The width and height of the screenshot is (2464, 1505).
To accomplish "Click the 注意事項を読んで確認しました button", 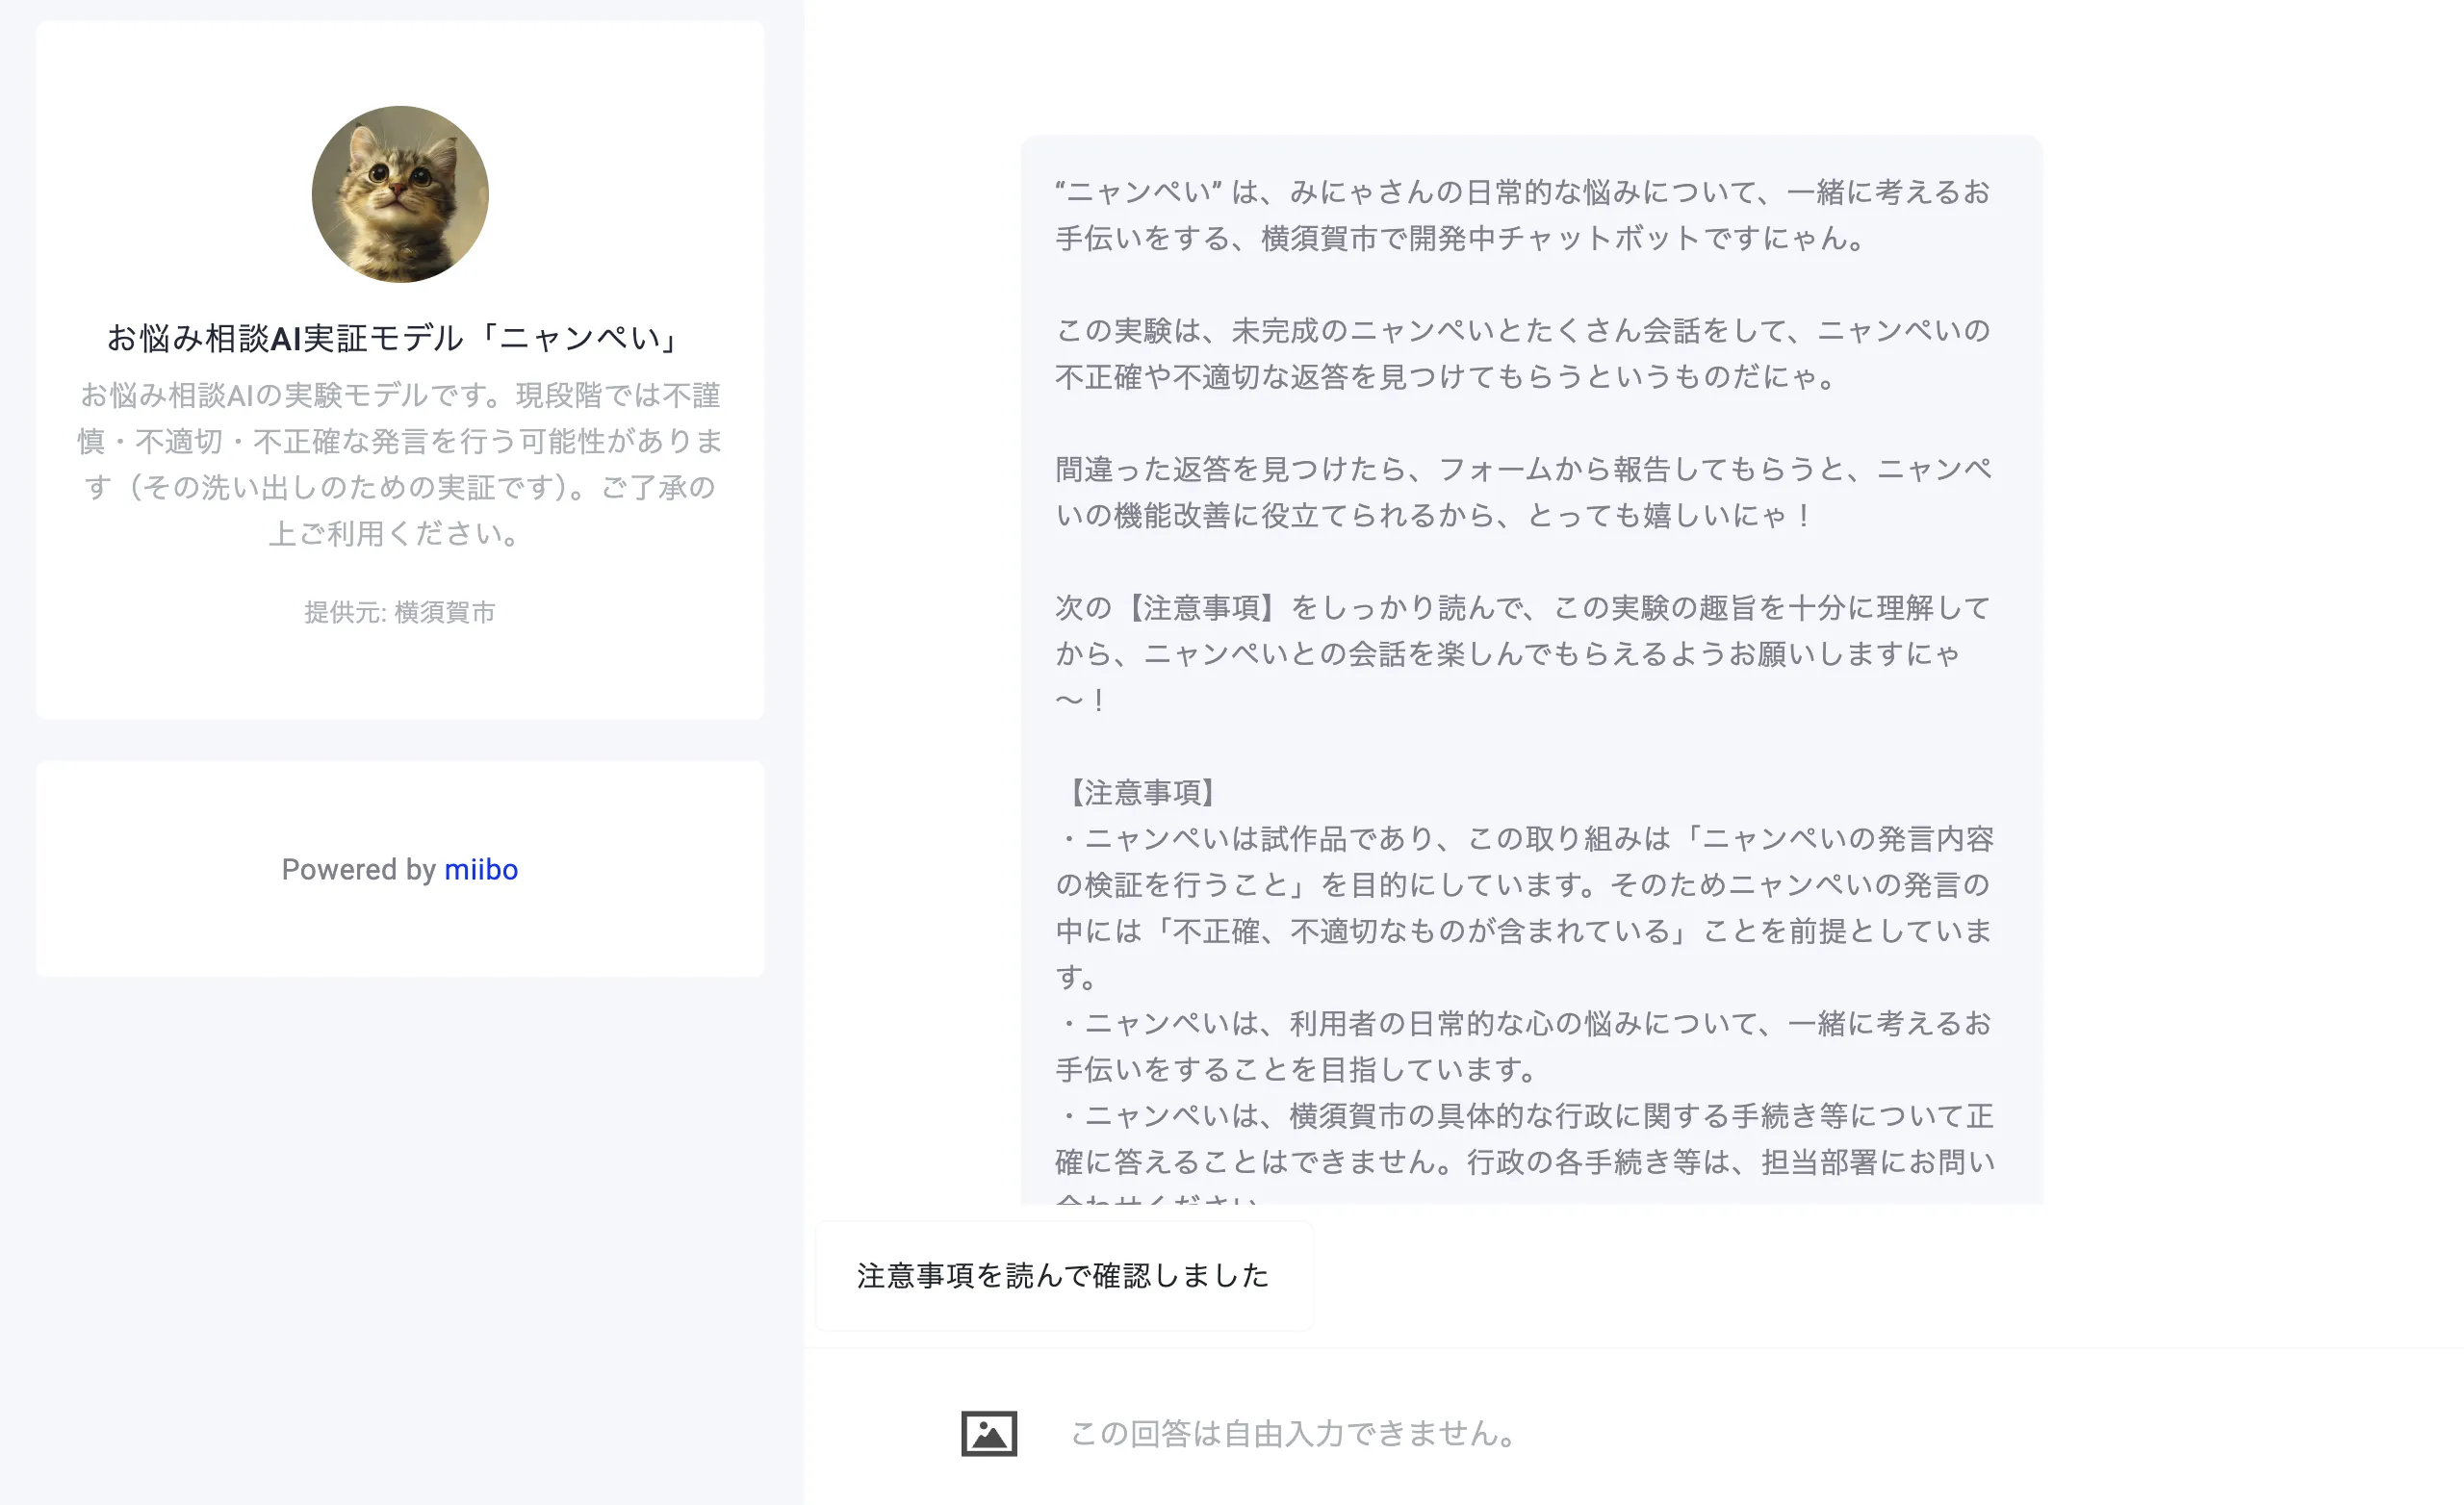I will (x=1063, y=1275).
